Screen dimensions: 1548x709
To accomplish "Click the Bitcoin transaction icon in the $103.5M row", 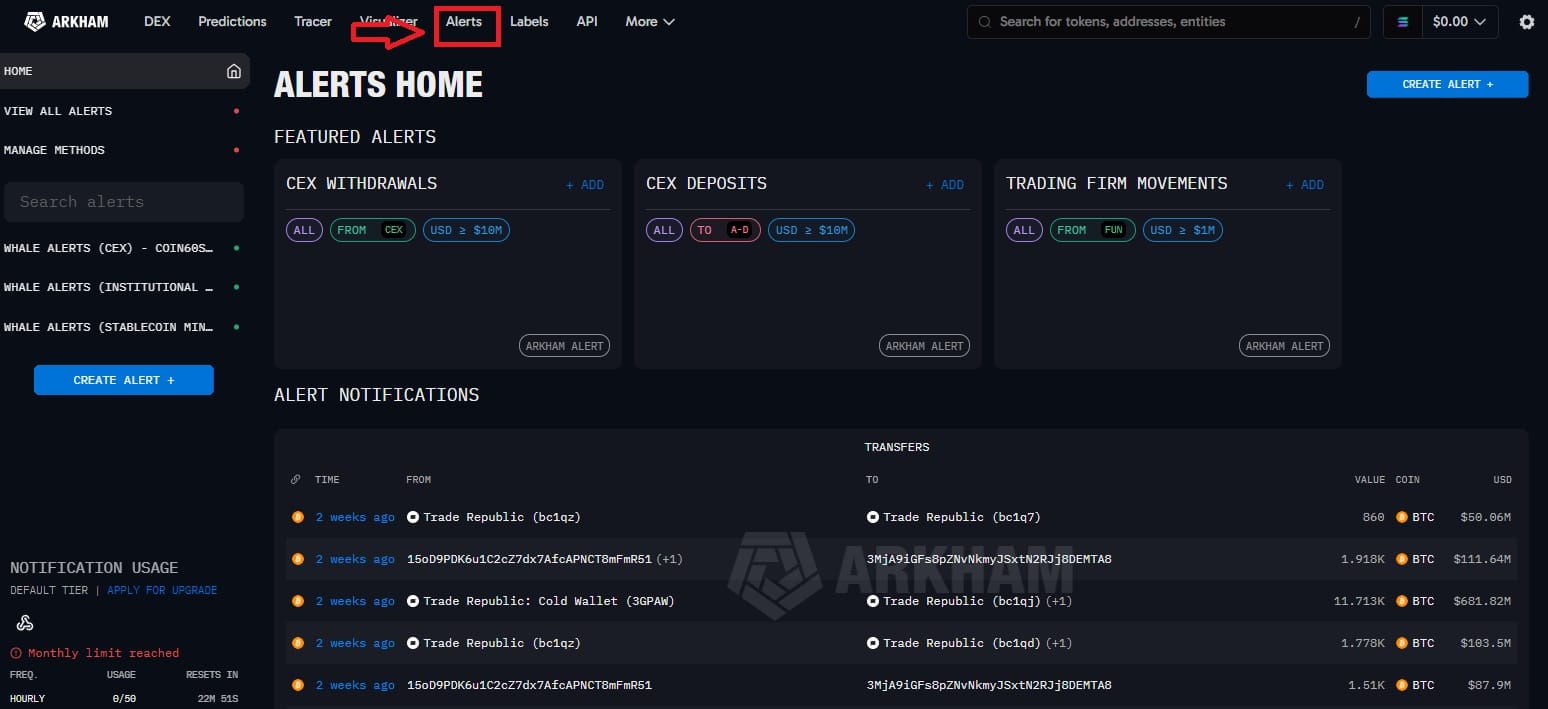I will point(297,643).
